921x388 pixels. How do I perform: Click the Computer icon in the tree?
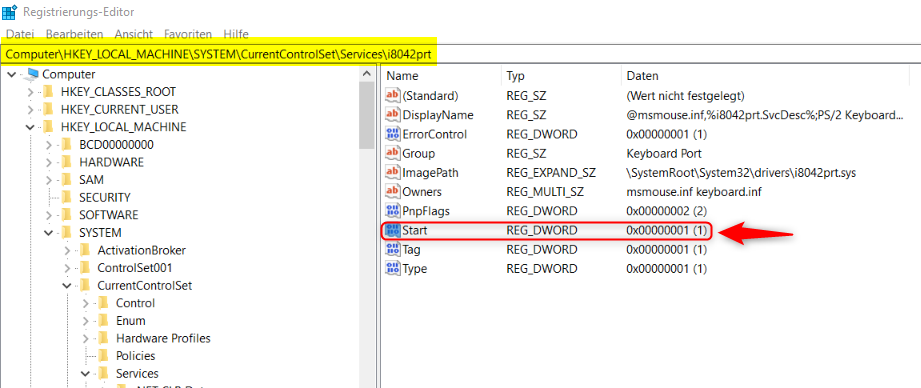33,74
